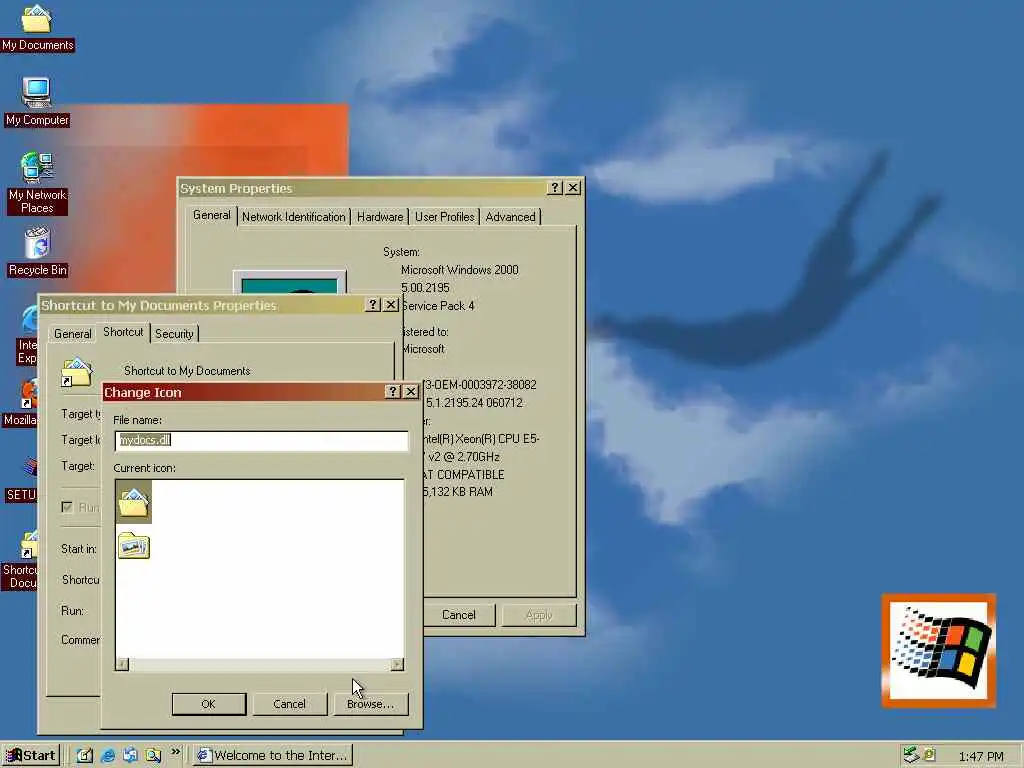The image size is (1024, 768).
Task: Click the icon list right scroll arrow
Action: click(397, 665)
